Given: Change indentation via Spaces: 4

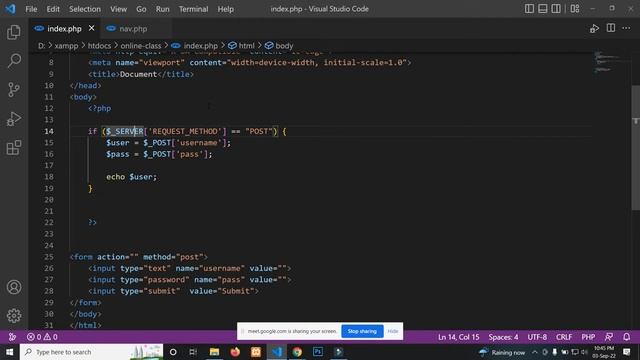Looking at the screenshot, I should click(503, 337).
